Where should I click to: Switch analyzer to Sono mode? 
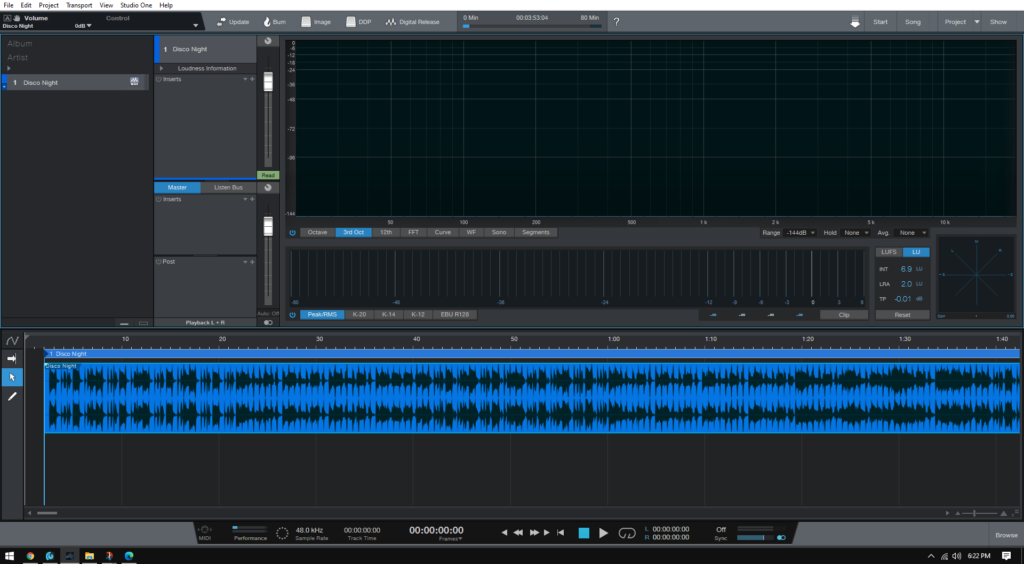click(499, 232)
